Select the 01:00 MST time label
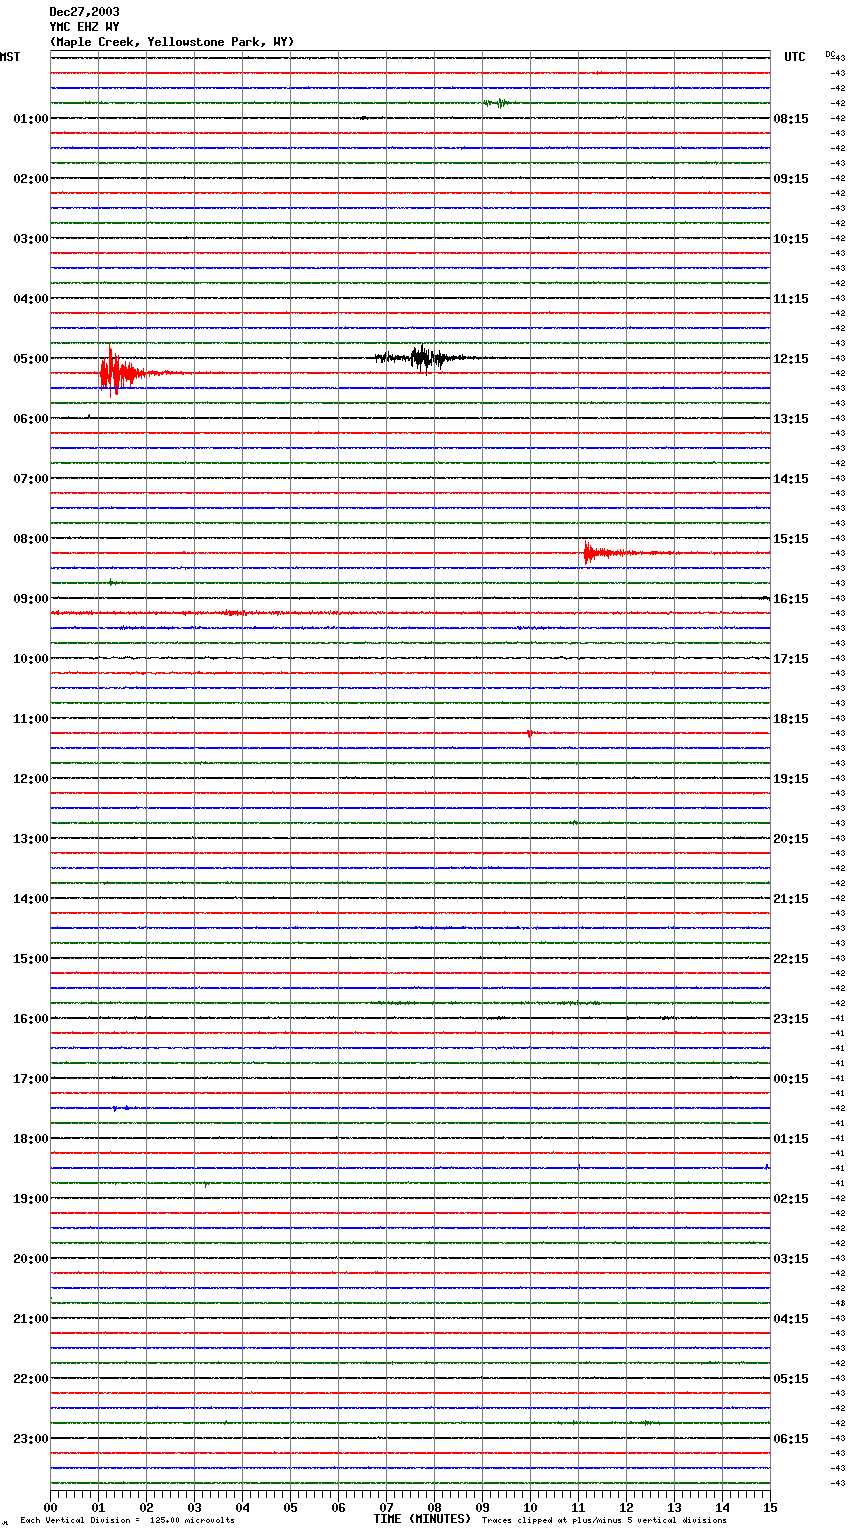The width and height of the screenshot is (850, 1534). (31, 119)
